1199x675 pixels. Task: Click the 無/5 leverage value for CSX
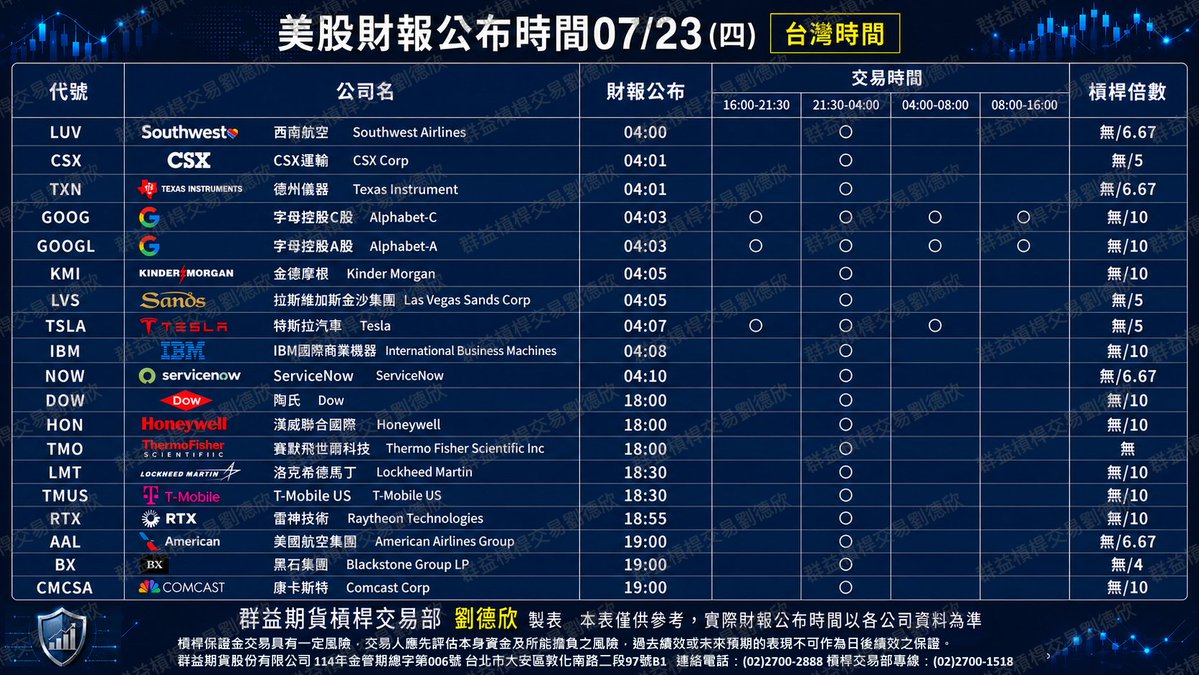point(1127,161)
